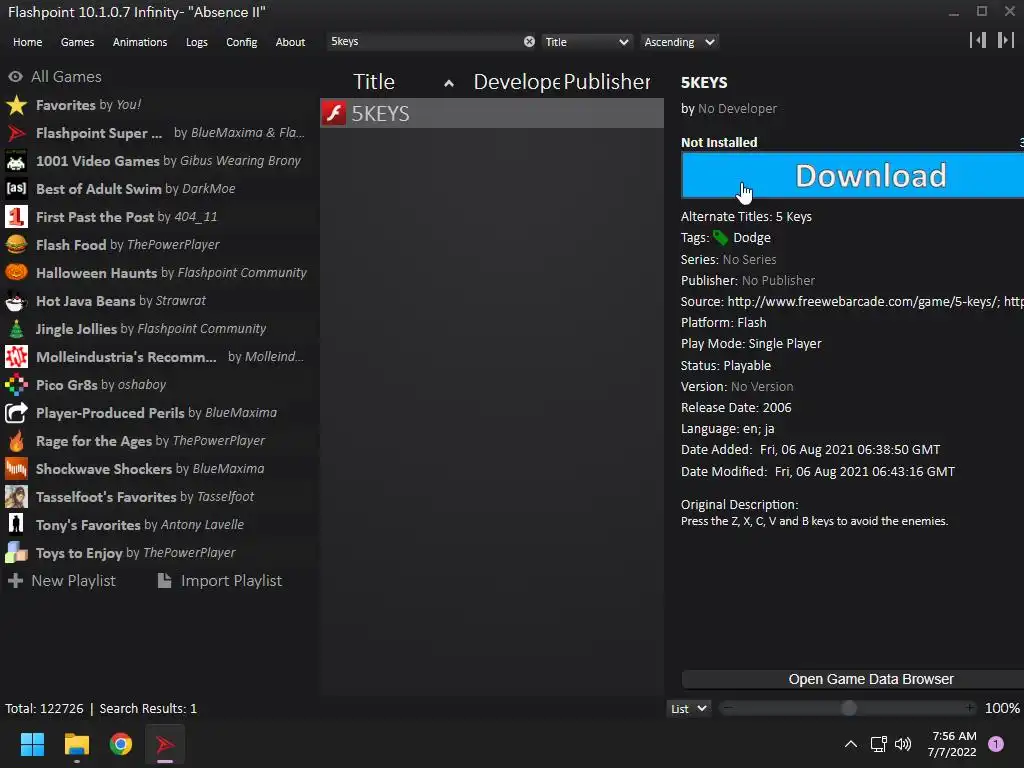Click the Flash icon beside 5KEYS
This screenshot has width=1024, height=768.
point(334,113)
